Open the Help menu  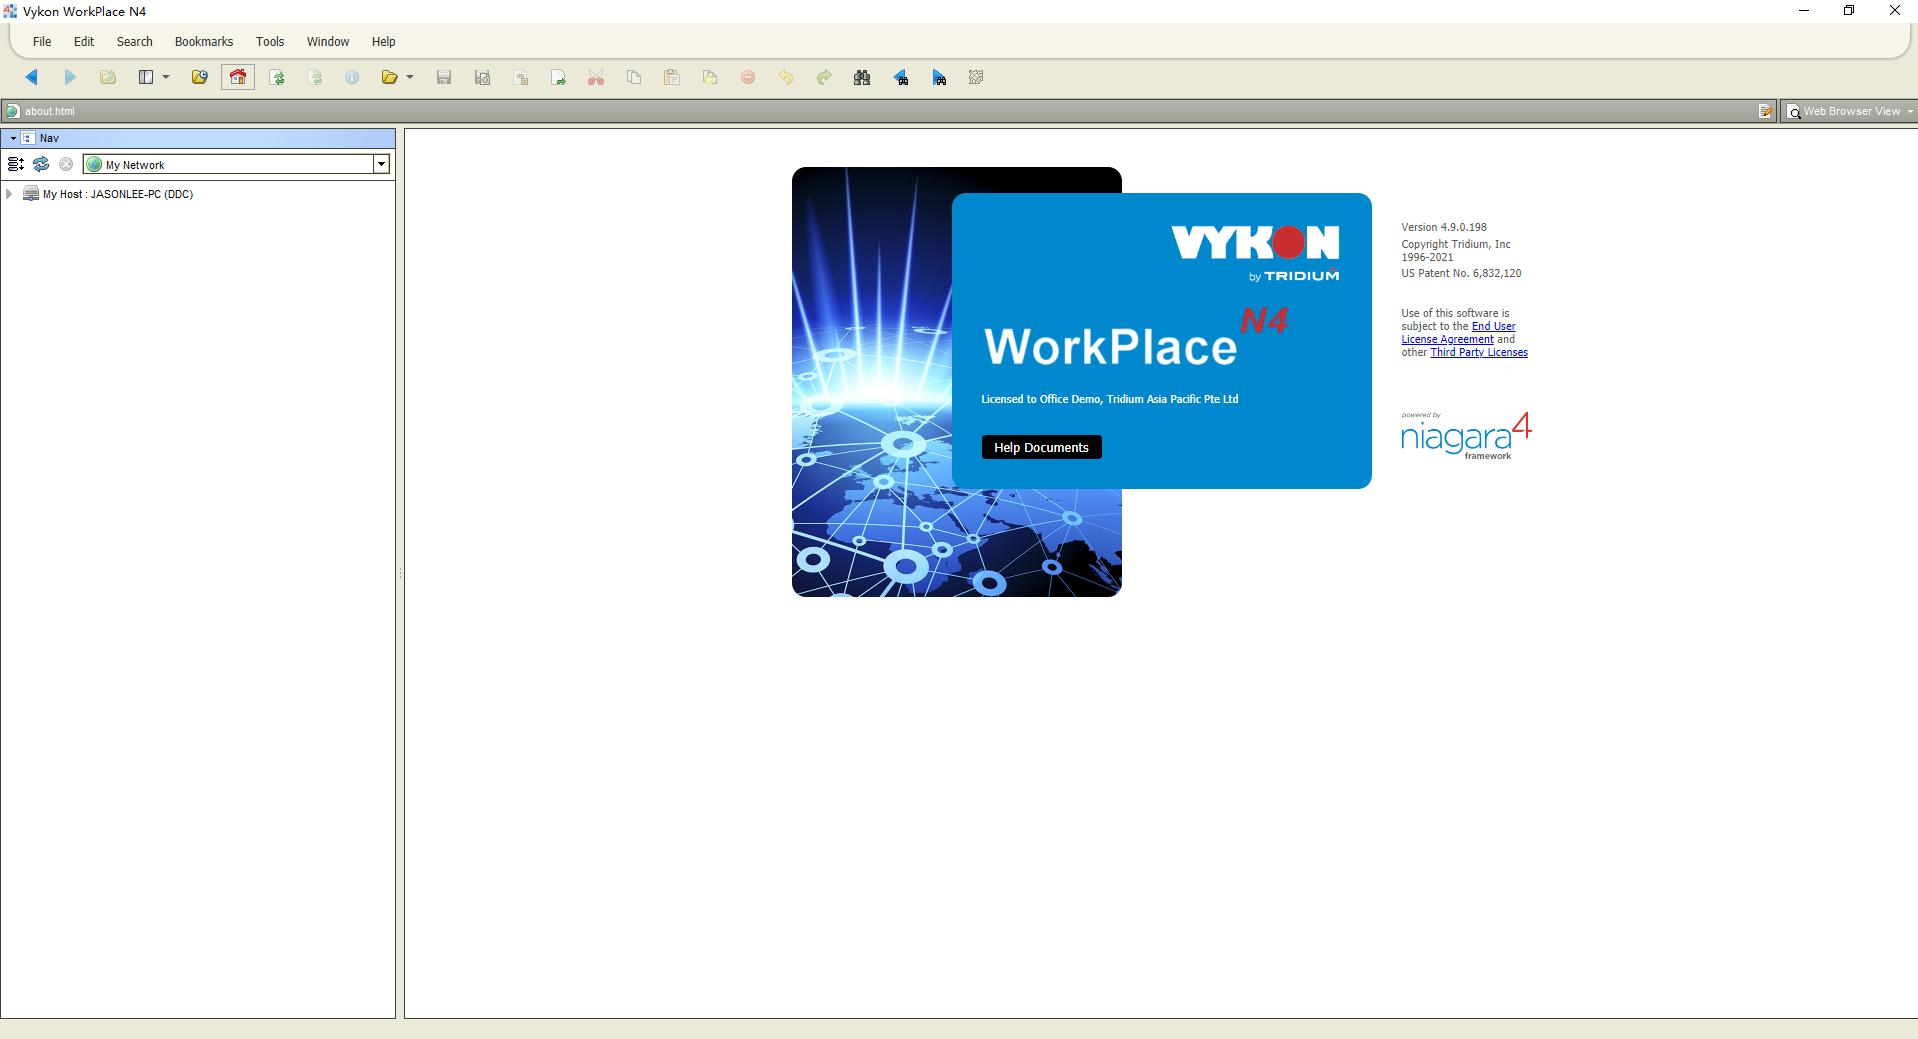click(384, 42)
